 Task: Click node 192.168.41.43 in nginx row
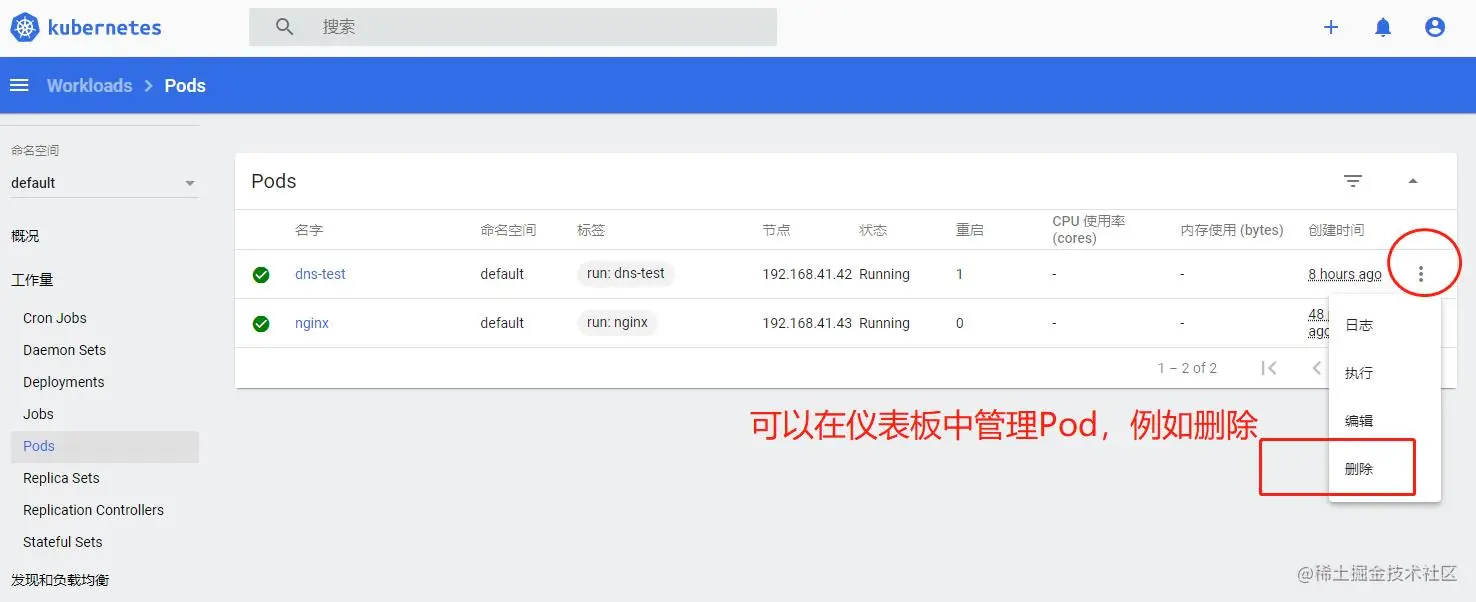pos(807,323)
